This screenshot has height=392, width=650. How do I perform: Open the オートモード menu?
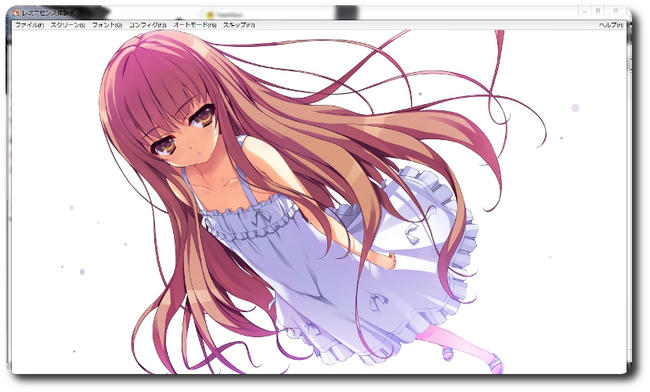[195, 25]
